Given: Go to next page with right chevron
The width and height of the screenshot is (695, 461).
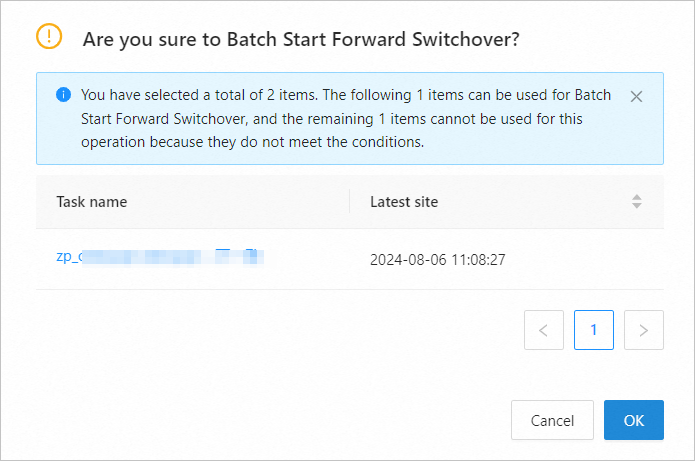Looking at the screenshot, I should point(643,330).
